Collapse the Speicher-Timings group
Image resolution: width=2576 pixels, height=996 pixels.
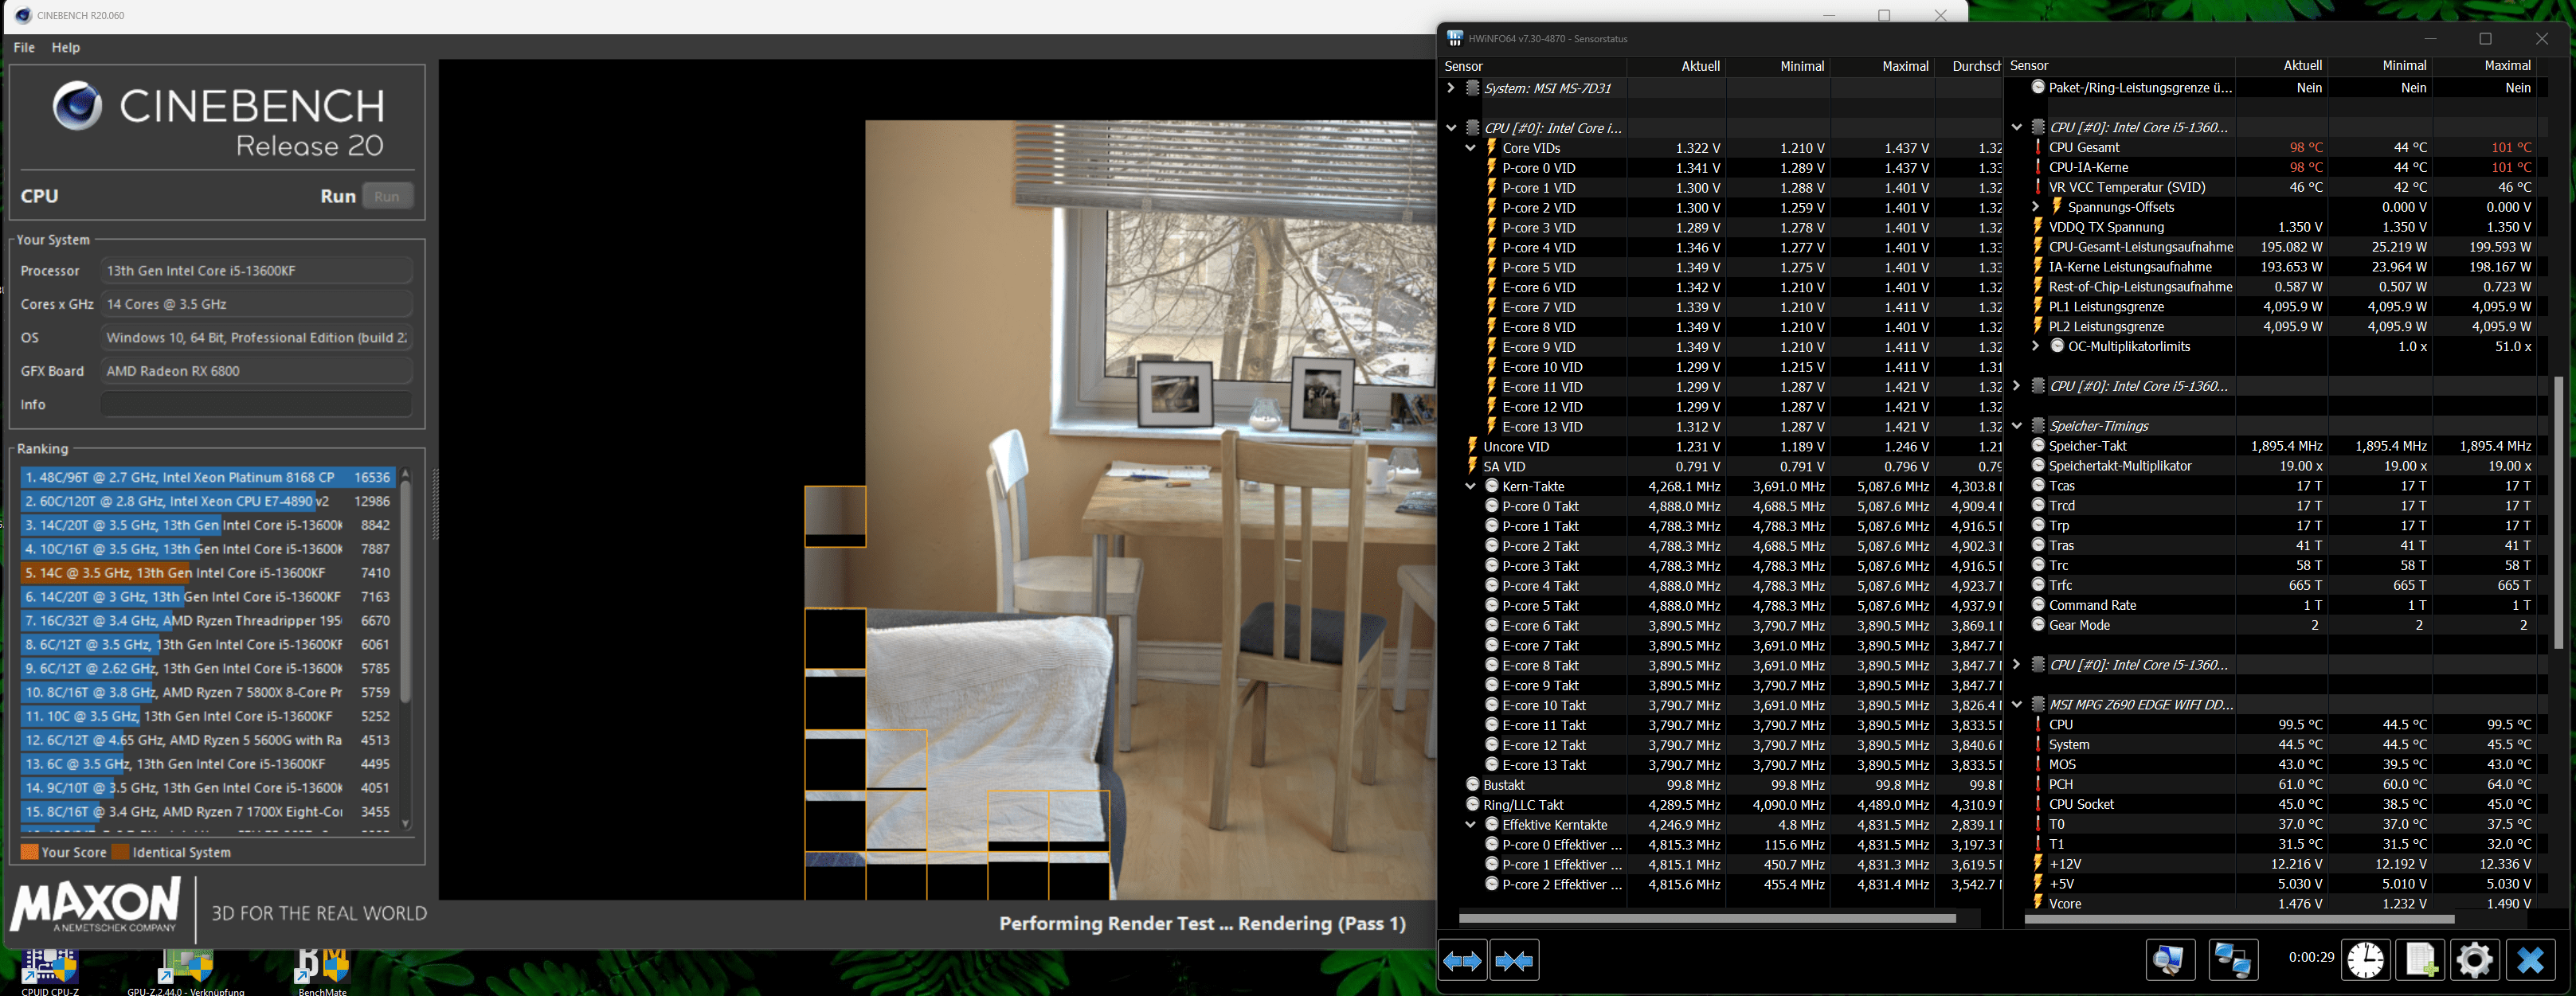[2016, 426]
